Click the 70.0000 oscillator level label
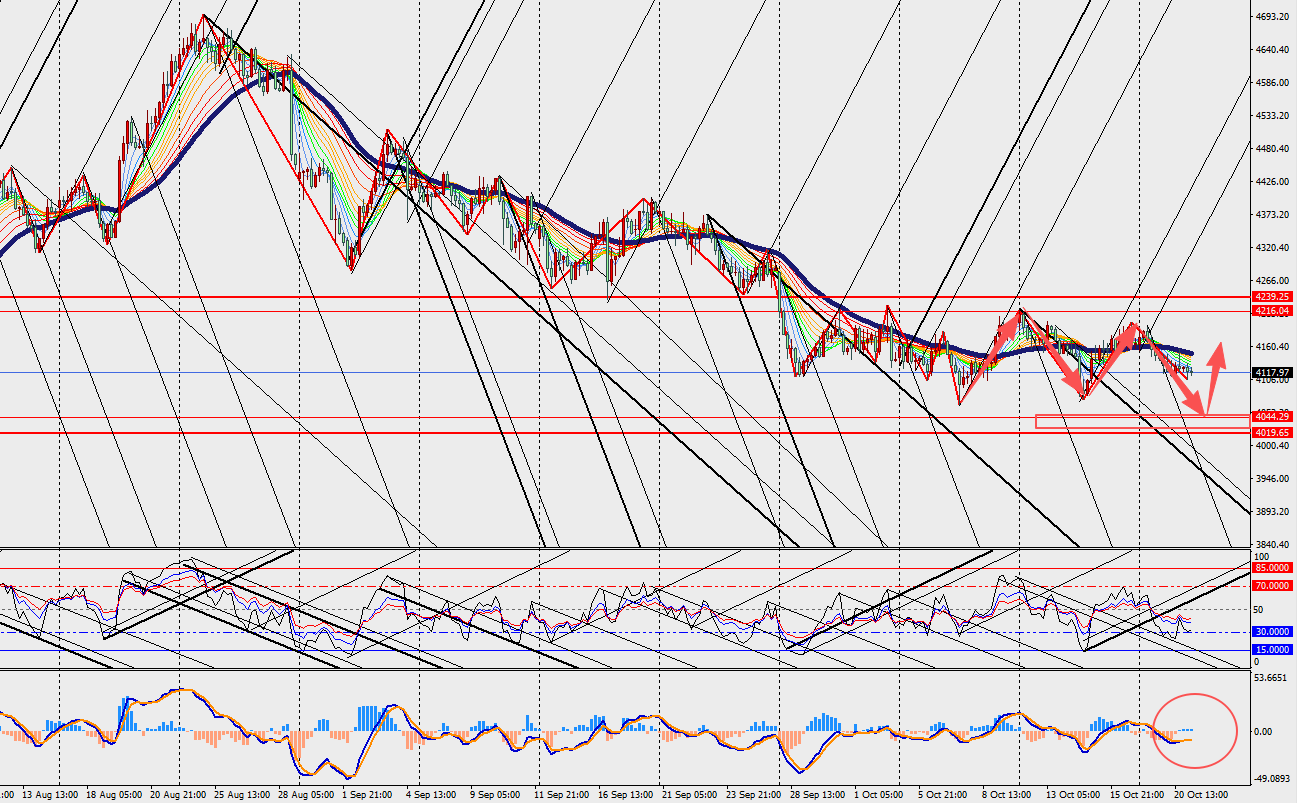 point(1273,586)
